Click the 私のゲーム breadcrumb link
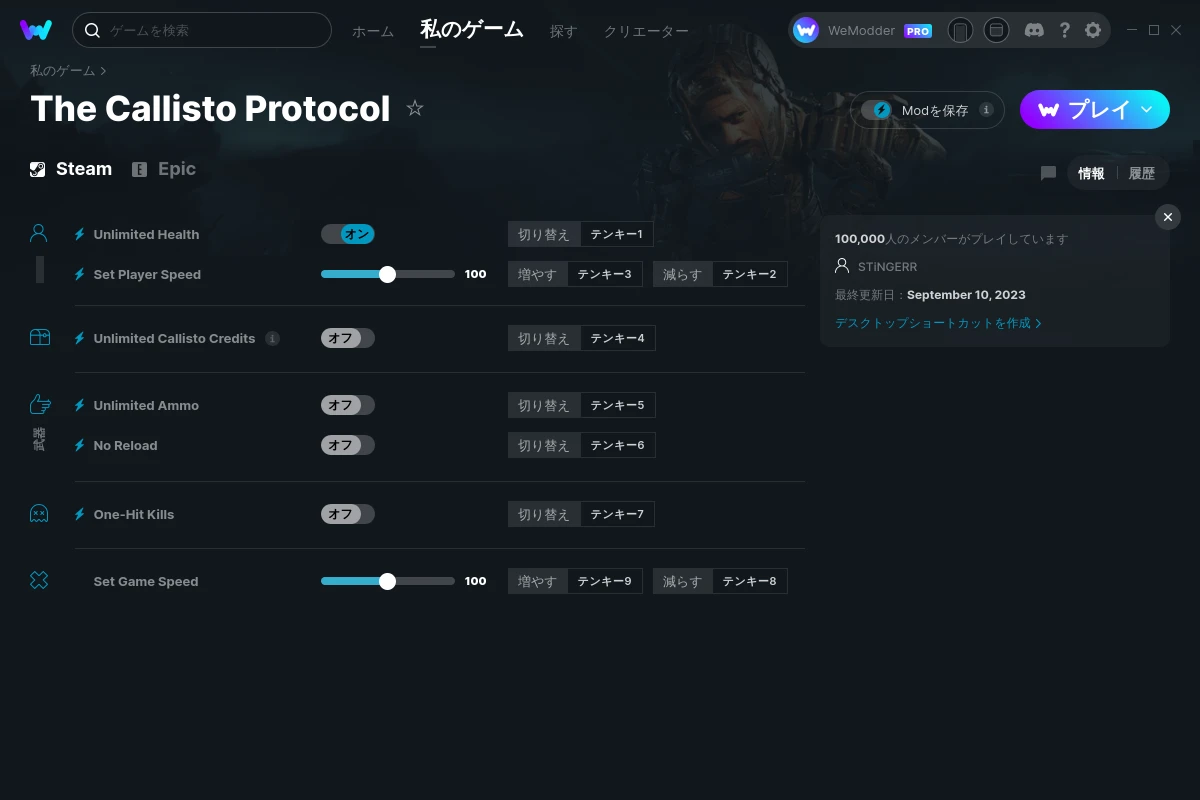This screenshot has width=1200, height=800. [x=62, y=71]
